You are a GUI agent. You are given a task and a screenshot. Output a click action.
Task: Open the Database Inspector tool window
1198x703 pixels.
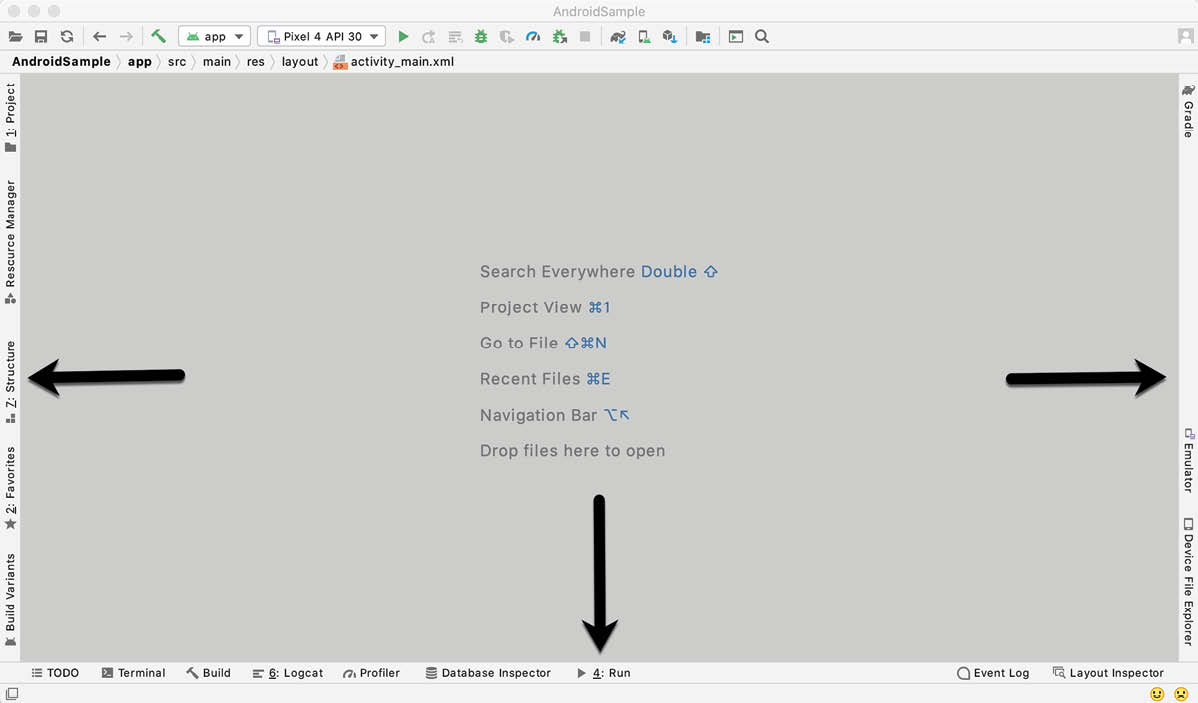click(488, 673)
